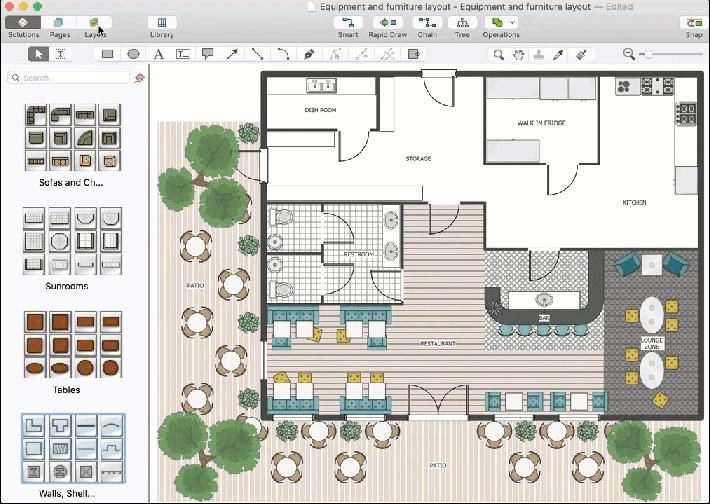The image size is (710, 504).
Task: Click the library Search field
Action: (70, 77)
